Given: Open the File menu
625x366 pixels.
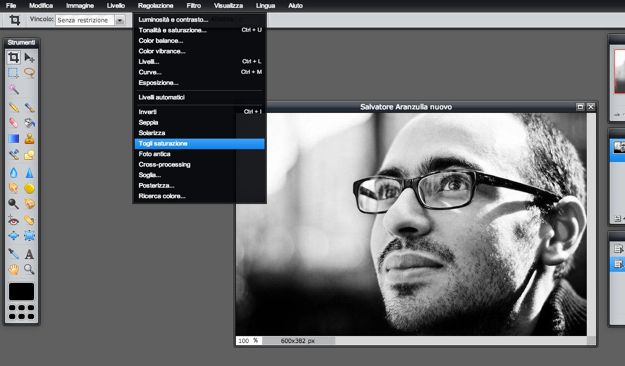Looking at the screenshot, I should 11,6.
